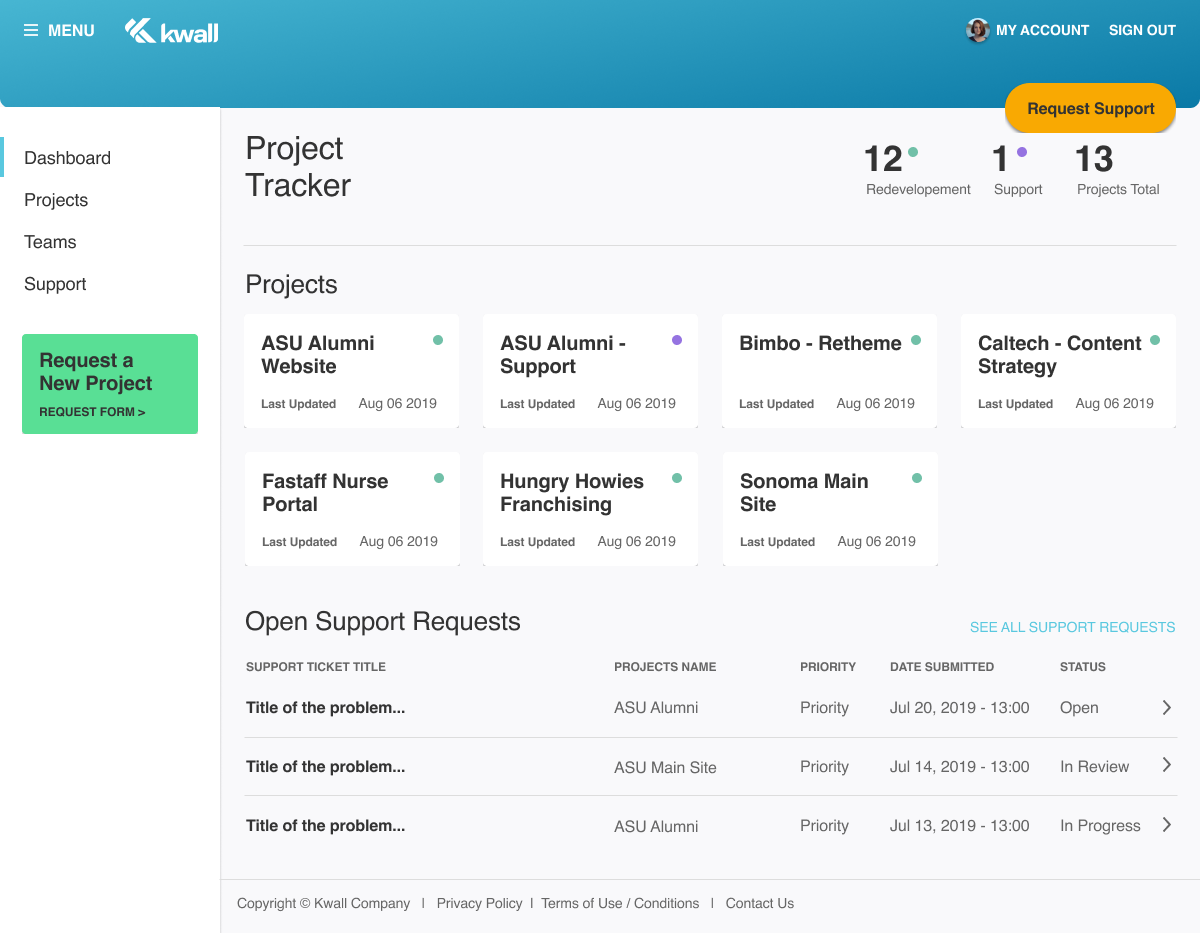
Task: Select Support in the sidebar navigation
Action: [x=55, y=284]
